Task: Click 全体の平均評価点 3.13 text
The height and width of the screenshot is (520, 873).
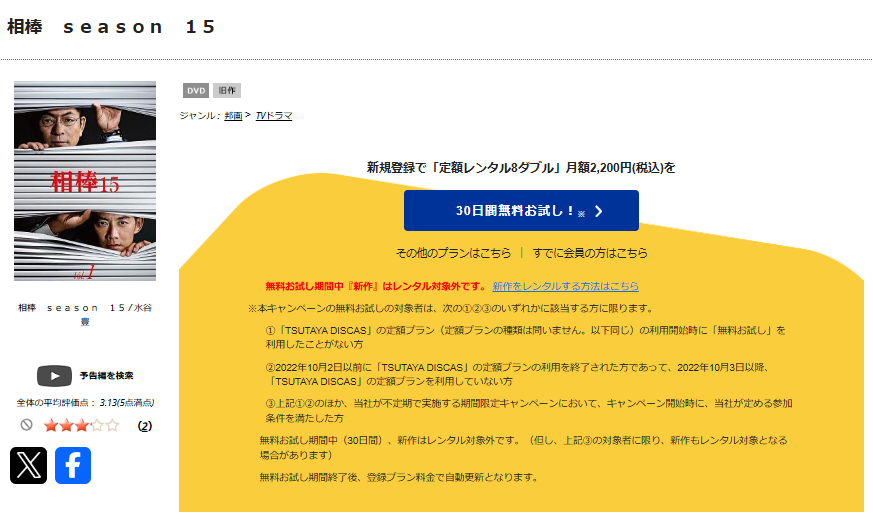Action: [x=85, y=403]
